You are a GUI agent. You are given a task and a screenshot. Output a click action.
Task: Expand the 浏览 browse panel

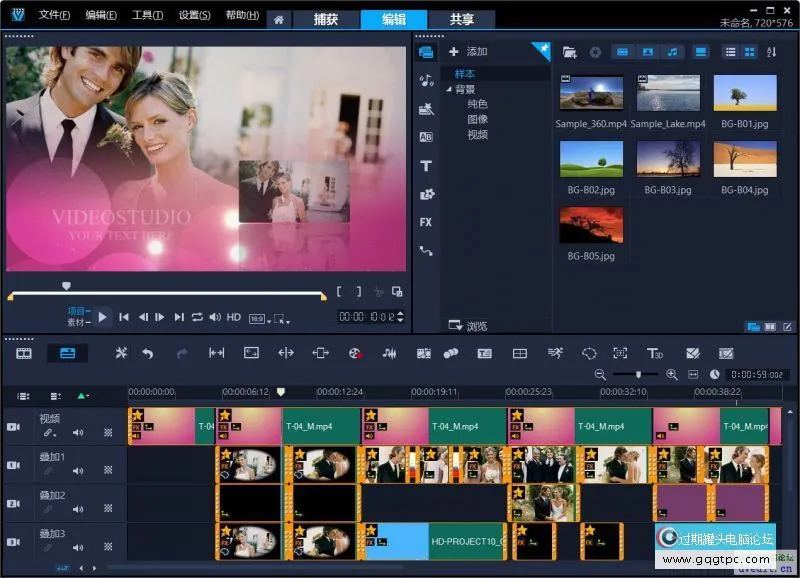tap(468, 326)
